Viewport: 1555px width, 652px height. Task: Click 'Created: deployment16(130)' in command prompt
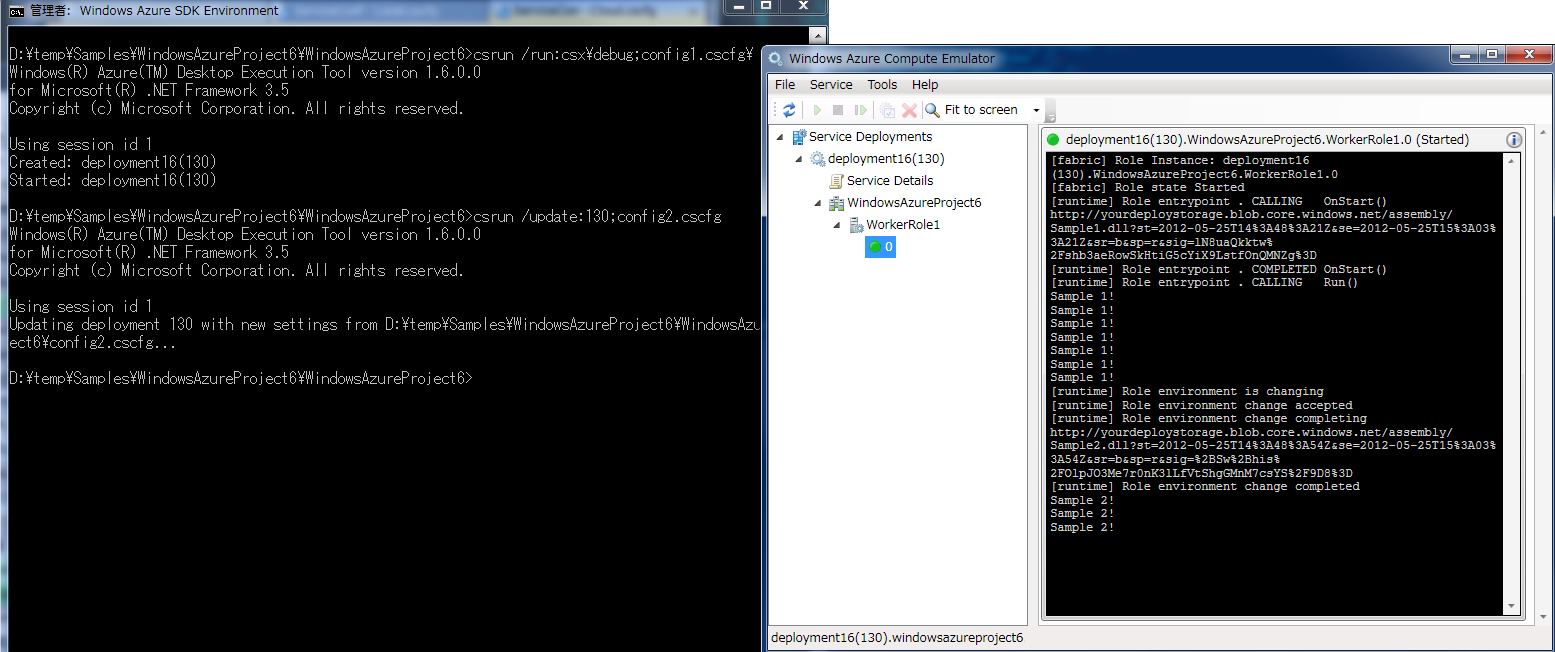point(113,162)
